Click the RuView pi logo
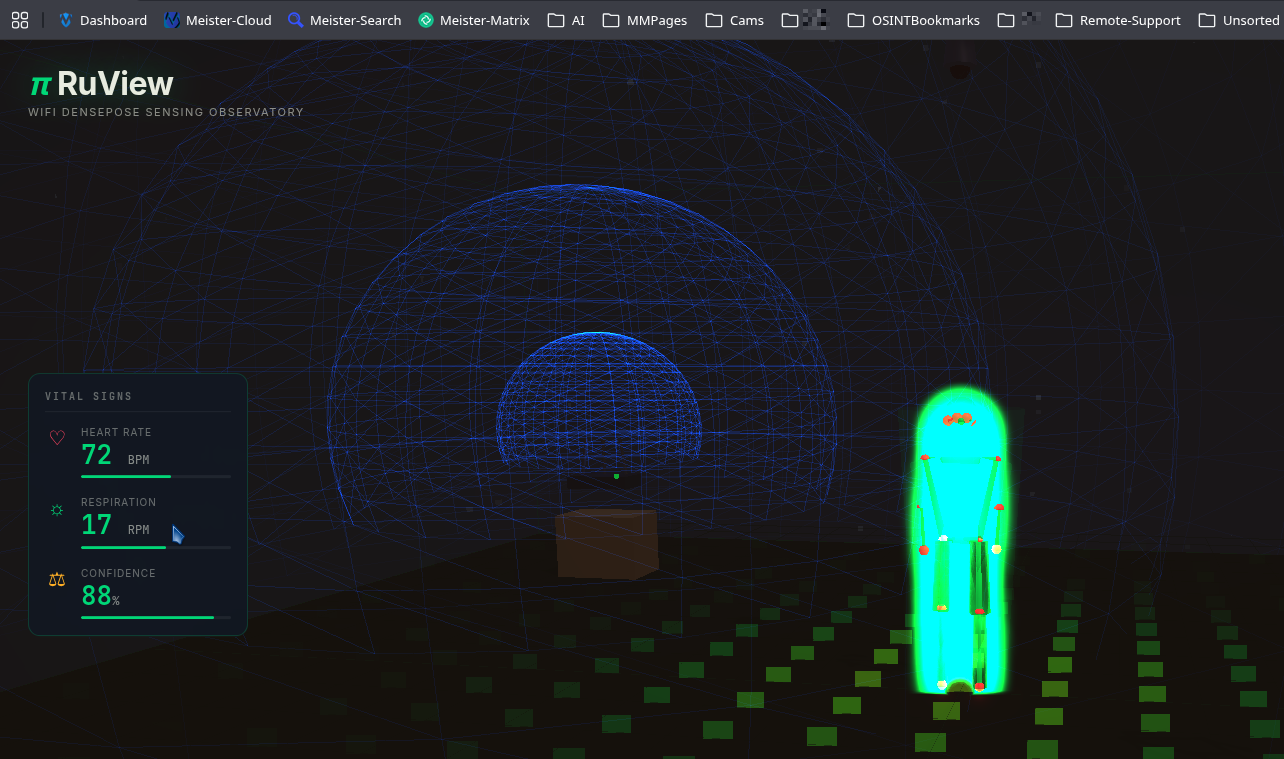This screenshot has width=1284, height=759. click(40, 84)
